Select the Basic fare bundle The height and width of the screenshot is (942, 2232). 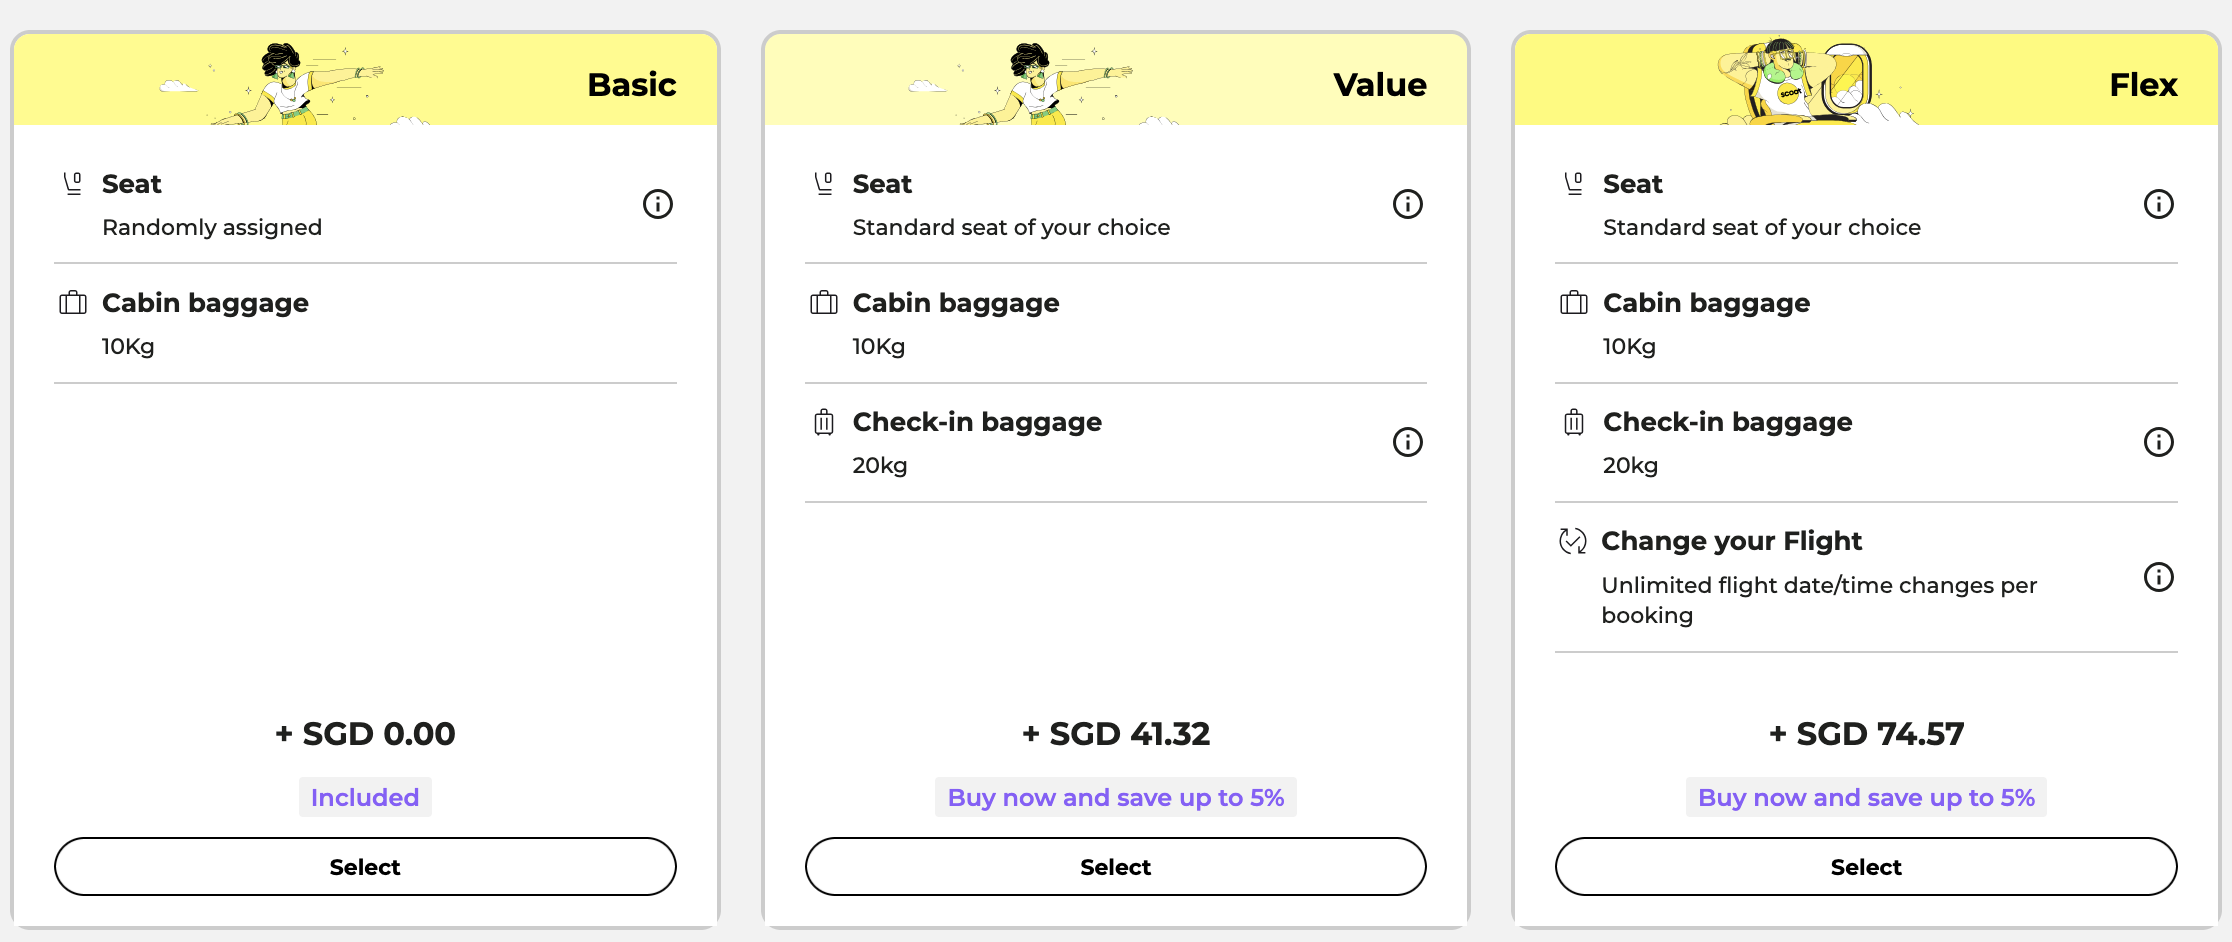365,866
